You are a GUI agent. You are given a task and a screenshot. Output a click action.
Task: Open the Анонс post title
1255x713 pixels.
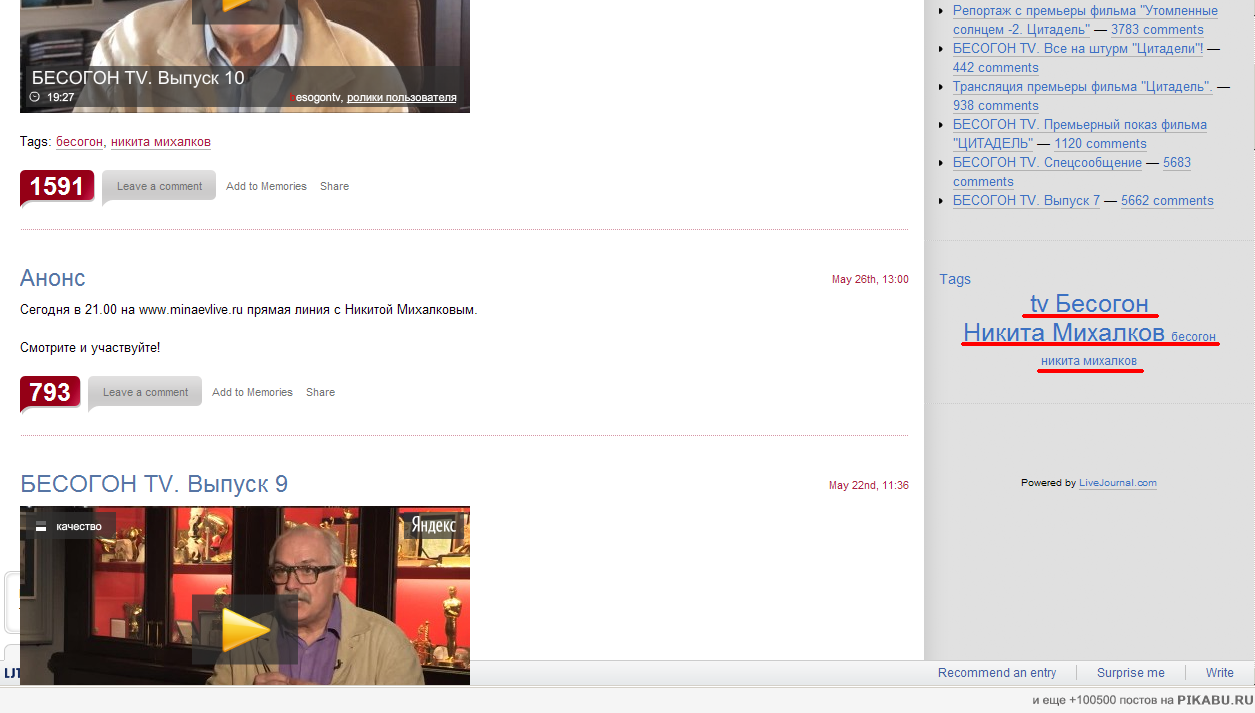pyautogui.click(x=53, y=278)
